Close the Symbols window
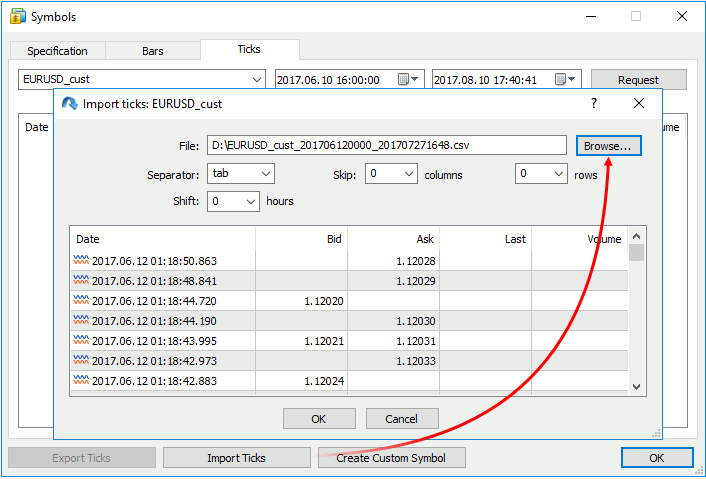The height and width of the screenshot is (479, 706). point(682,17)
